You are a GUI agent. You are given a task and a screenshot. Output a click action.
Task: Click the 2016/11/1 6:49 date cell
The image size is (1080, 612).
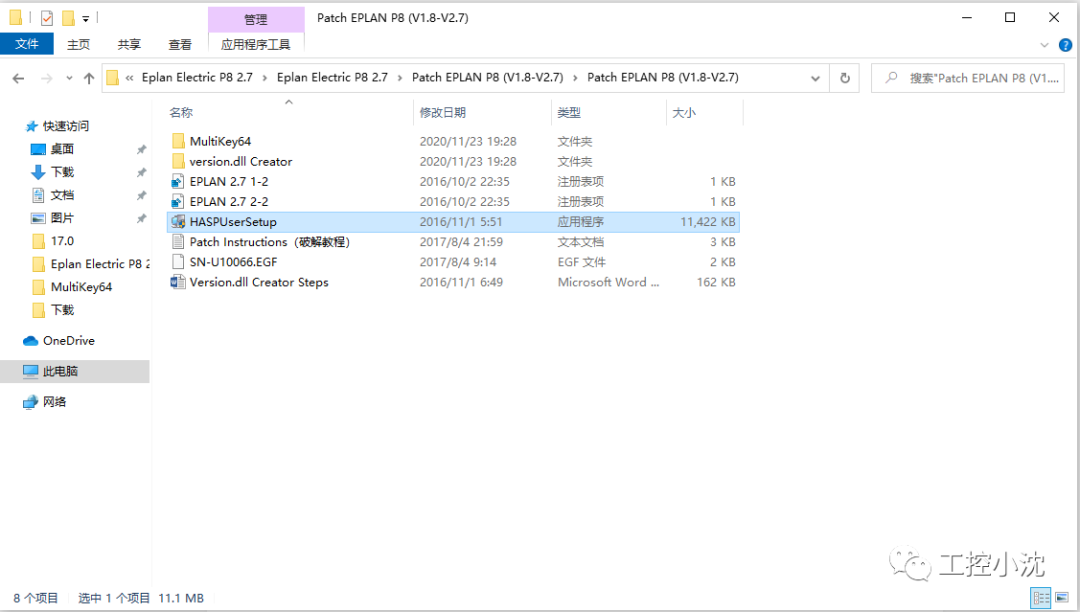click(461, 282)
